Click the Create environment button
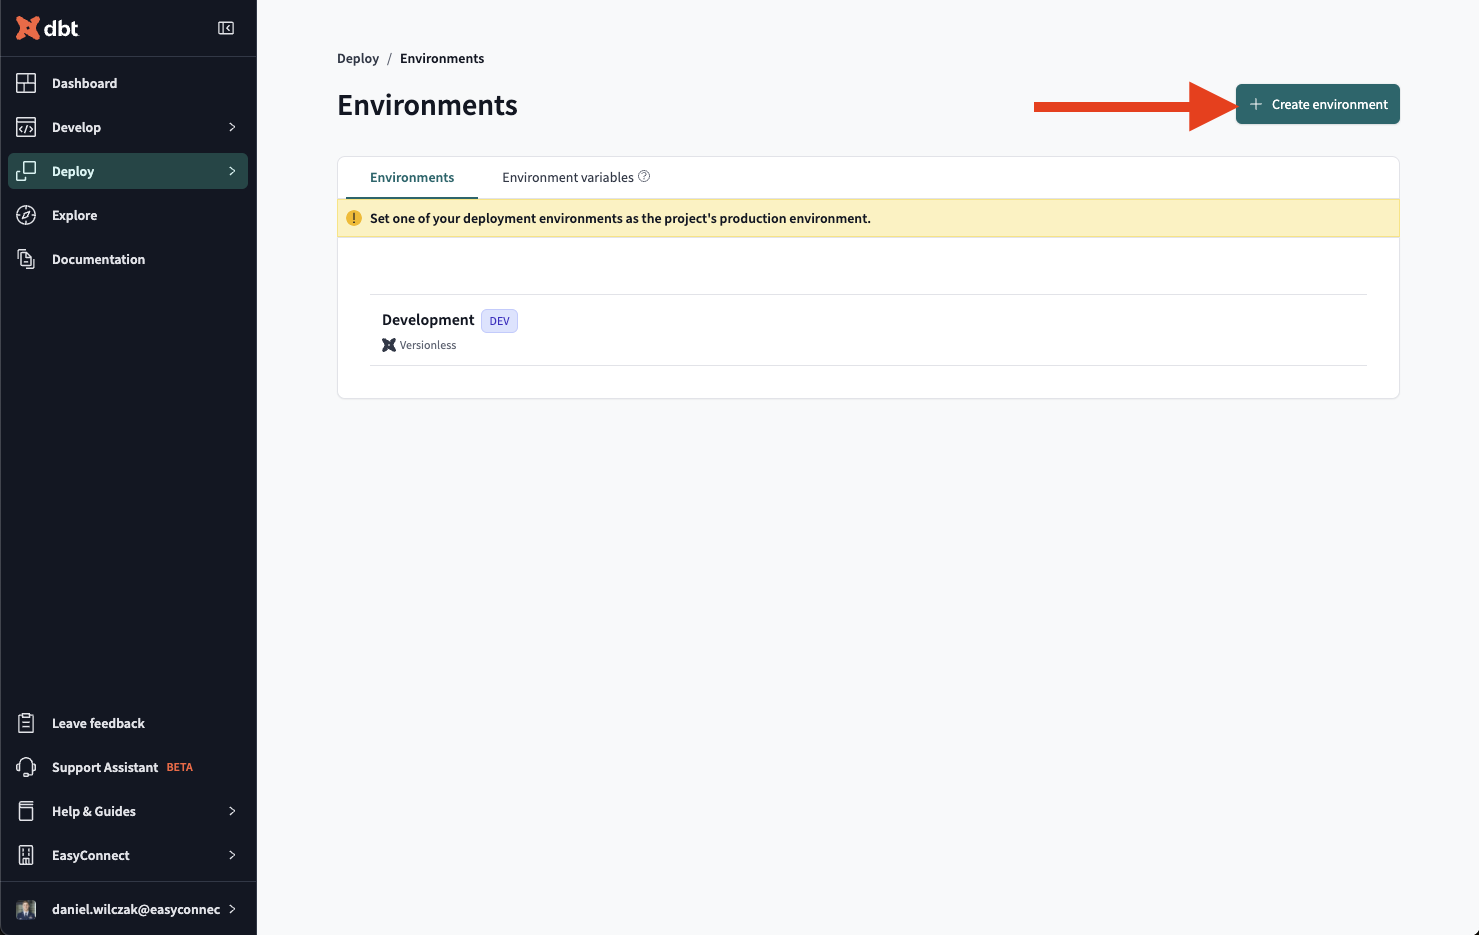This screenshot has height=935, width=1479. tap(1318, 104)
